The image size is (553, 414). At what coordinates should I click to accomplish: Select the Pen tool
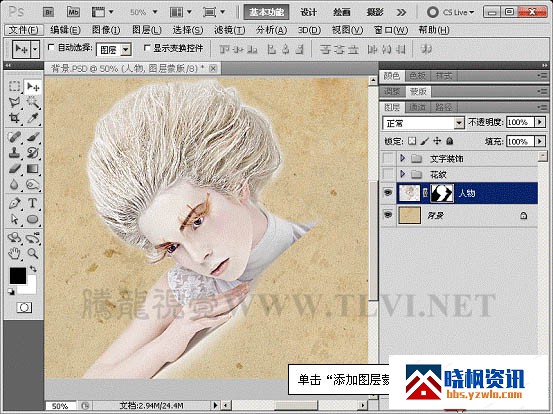coord(14,203)
